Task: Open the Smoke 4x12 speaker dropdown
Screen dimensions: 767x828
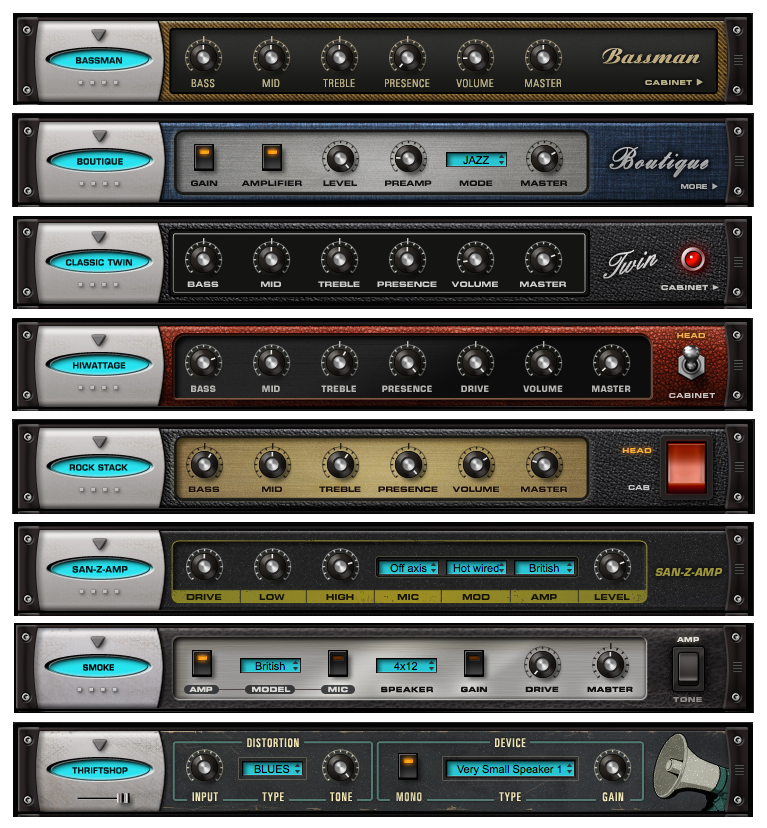Action: coord(406,666)
